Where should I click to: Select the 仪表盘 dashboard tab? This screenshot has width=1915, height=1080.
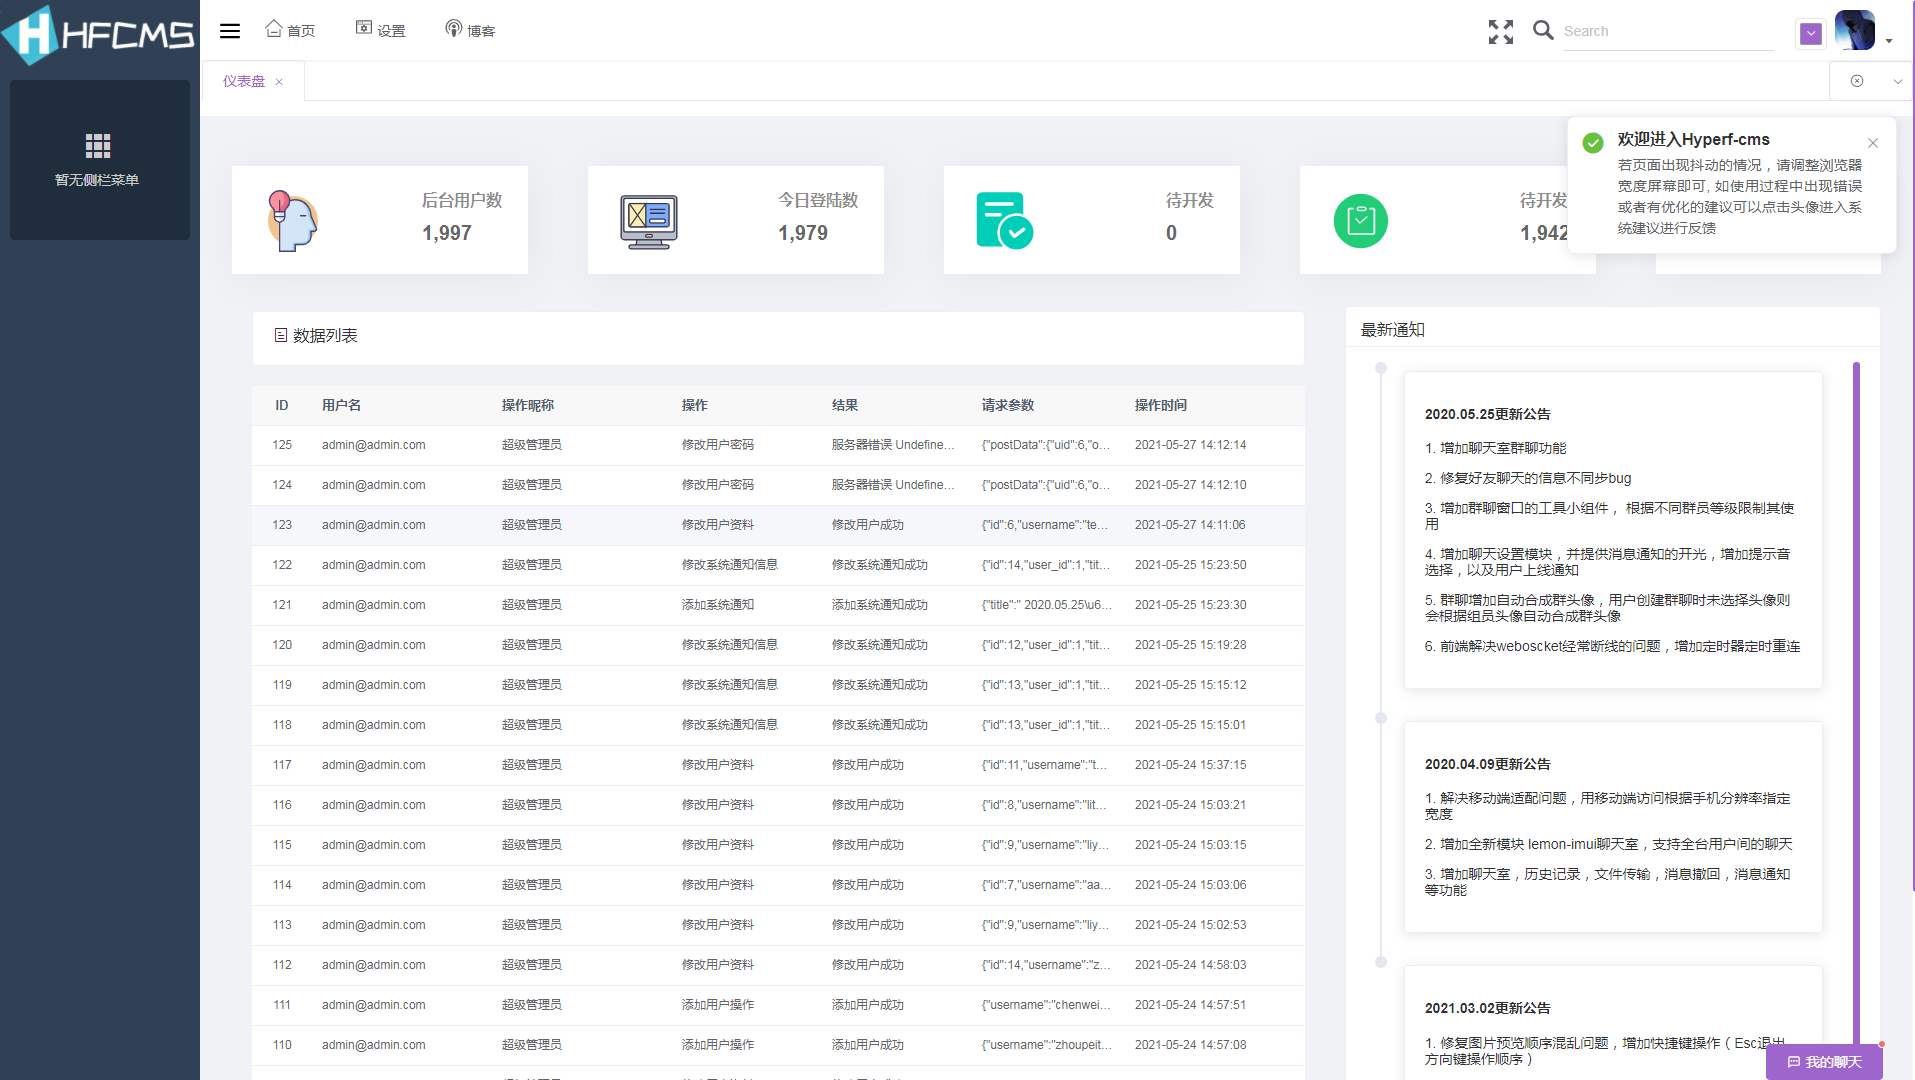244,81
